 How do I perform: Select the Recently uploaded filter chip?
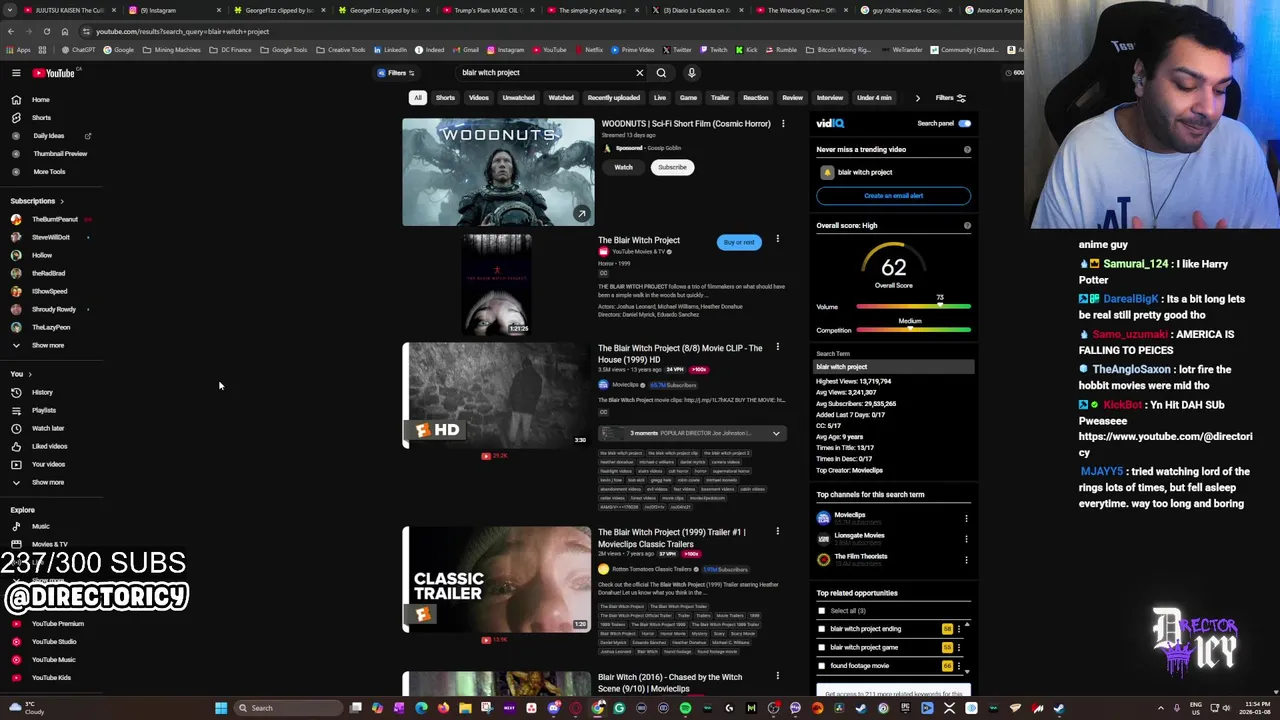point(613,98)
